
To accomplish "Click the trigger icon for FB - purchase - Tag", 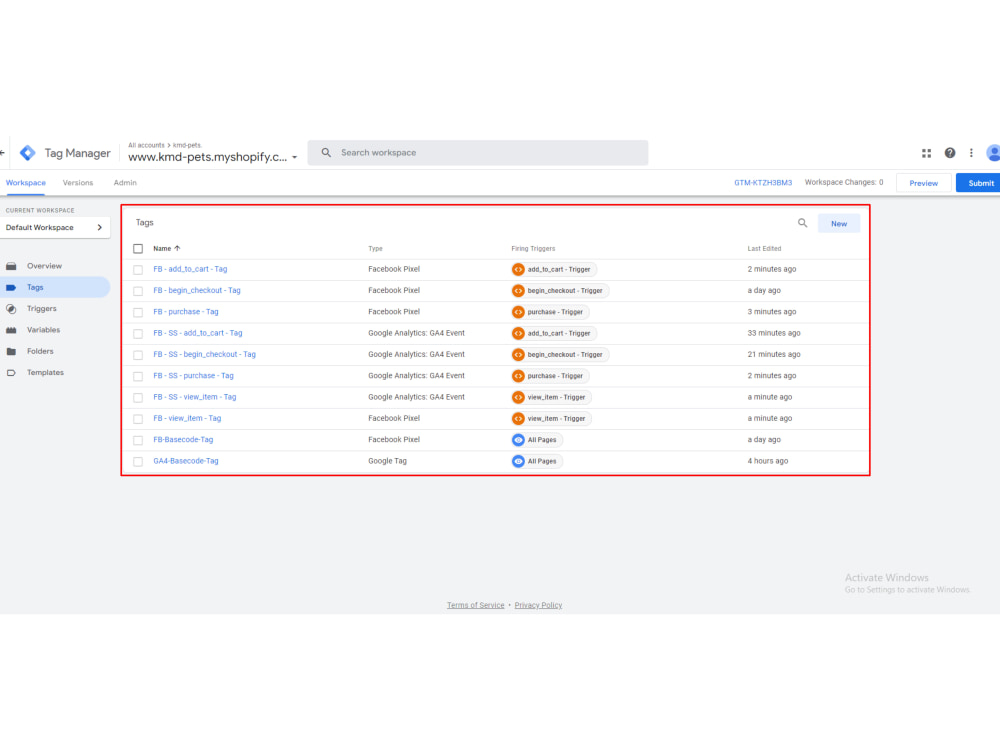I will point(518,312).
